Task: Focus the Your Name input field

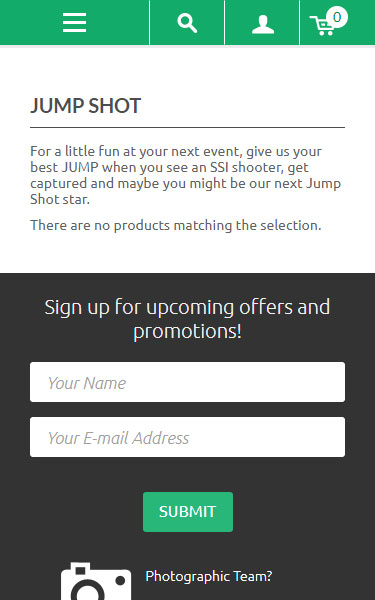Action: 188,382
